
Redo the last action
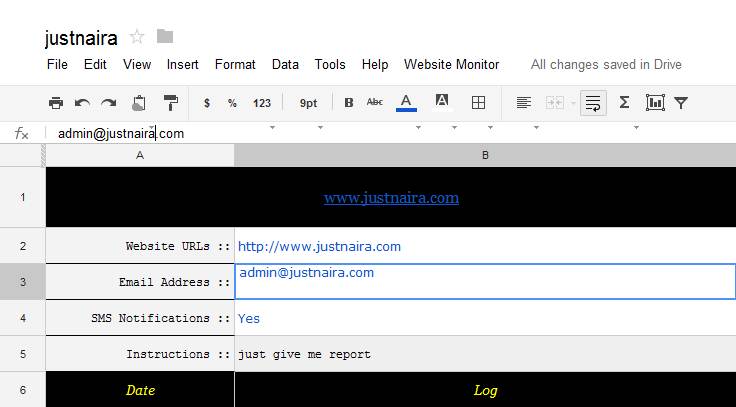(x=109, y=102)
